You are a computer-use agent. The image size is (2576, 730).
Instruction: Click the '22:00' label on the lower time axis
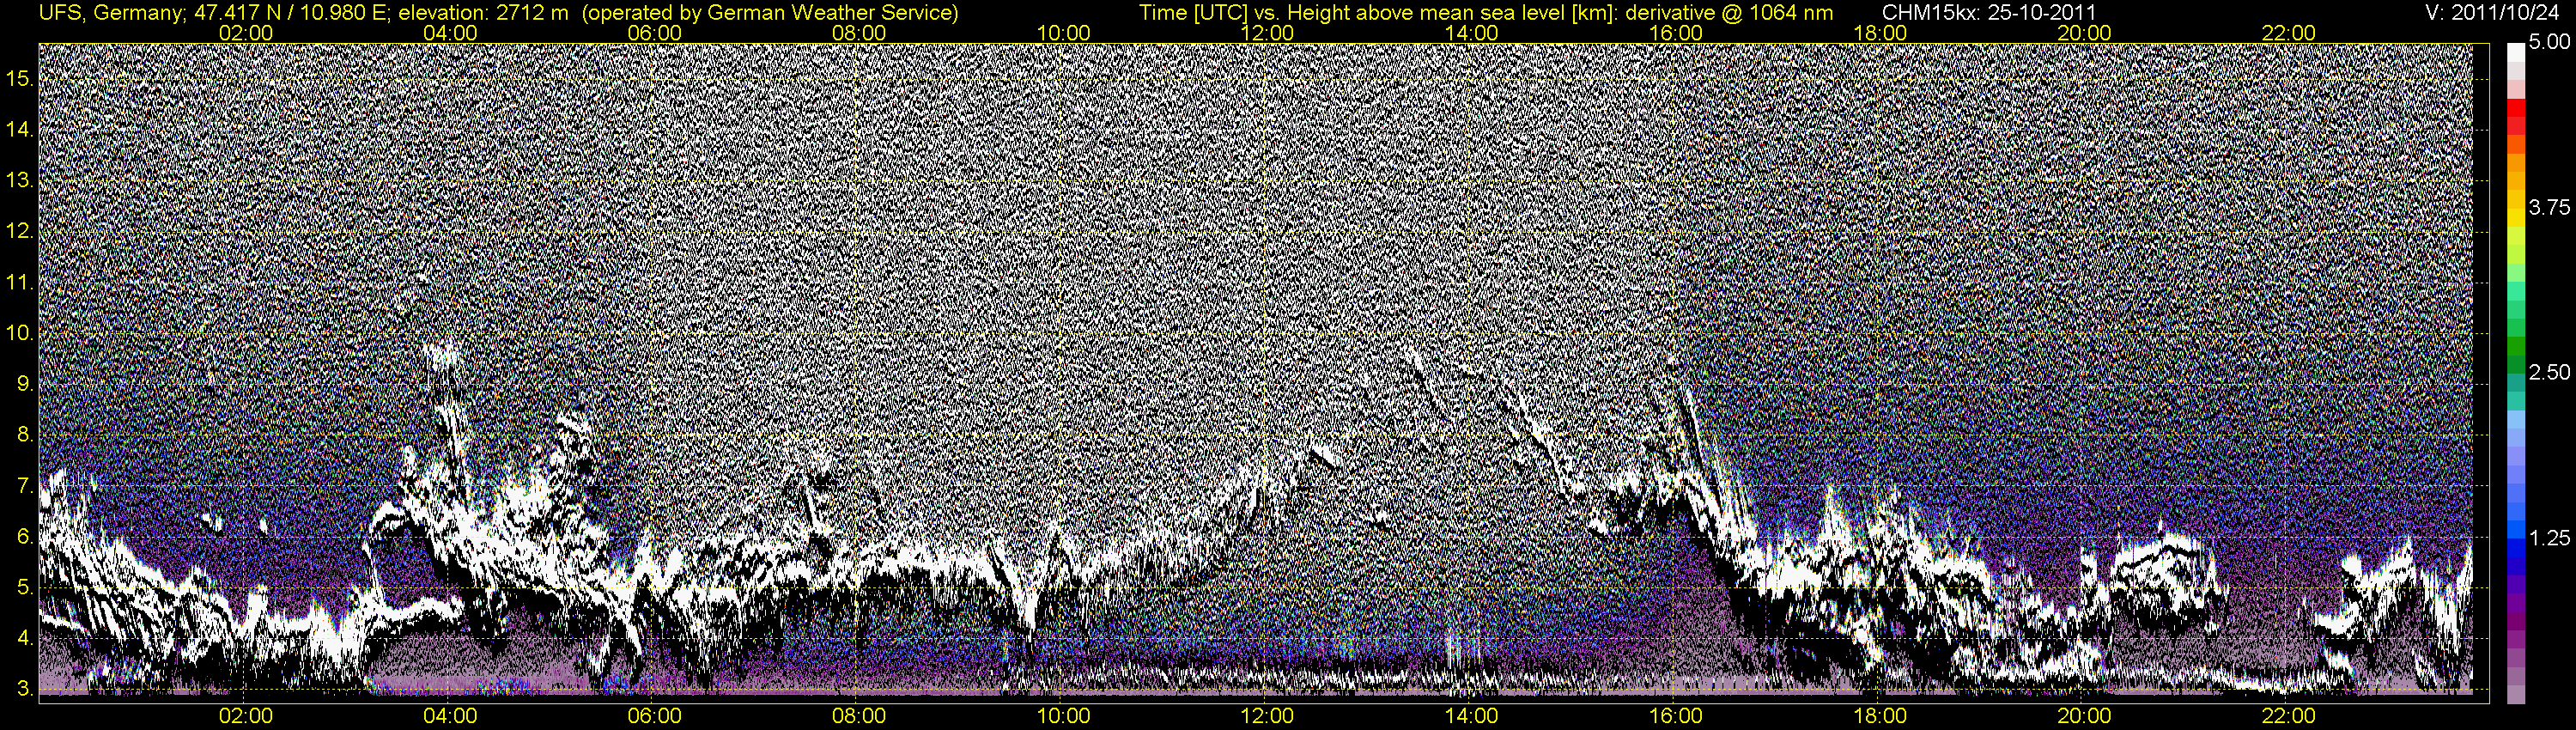(x=2289, y=716)
